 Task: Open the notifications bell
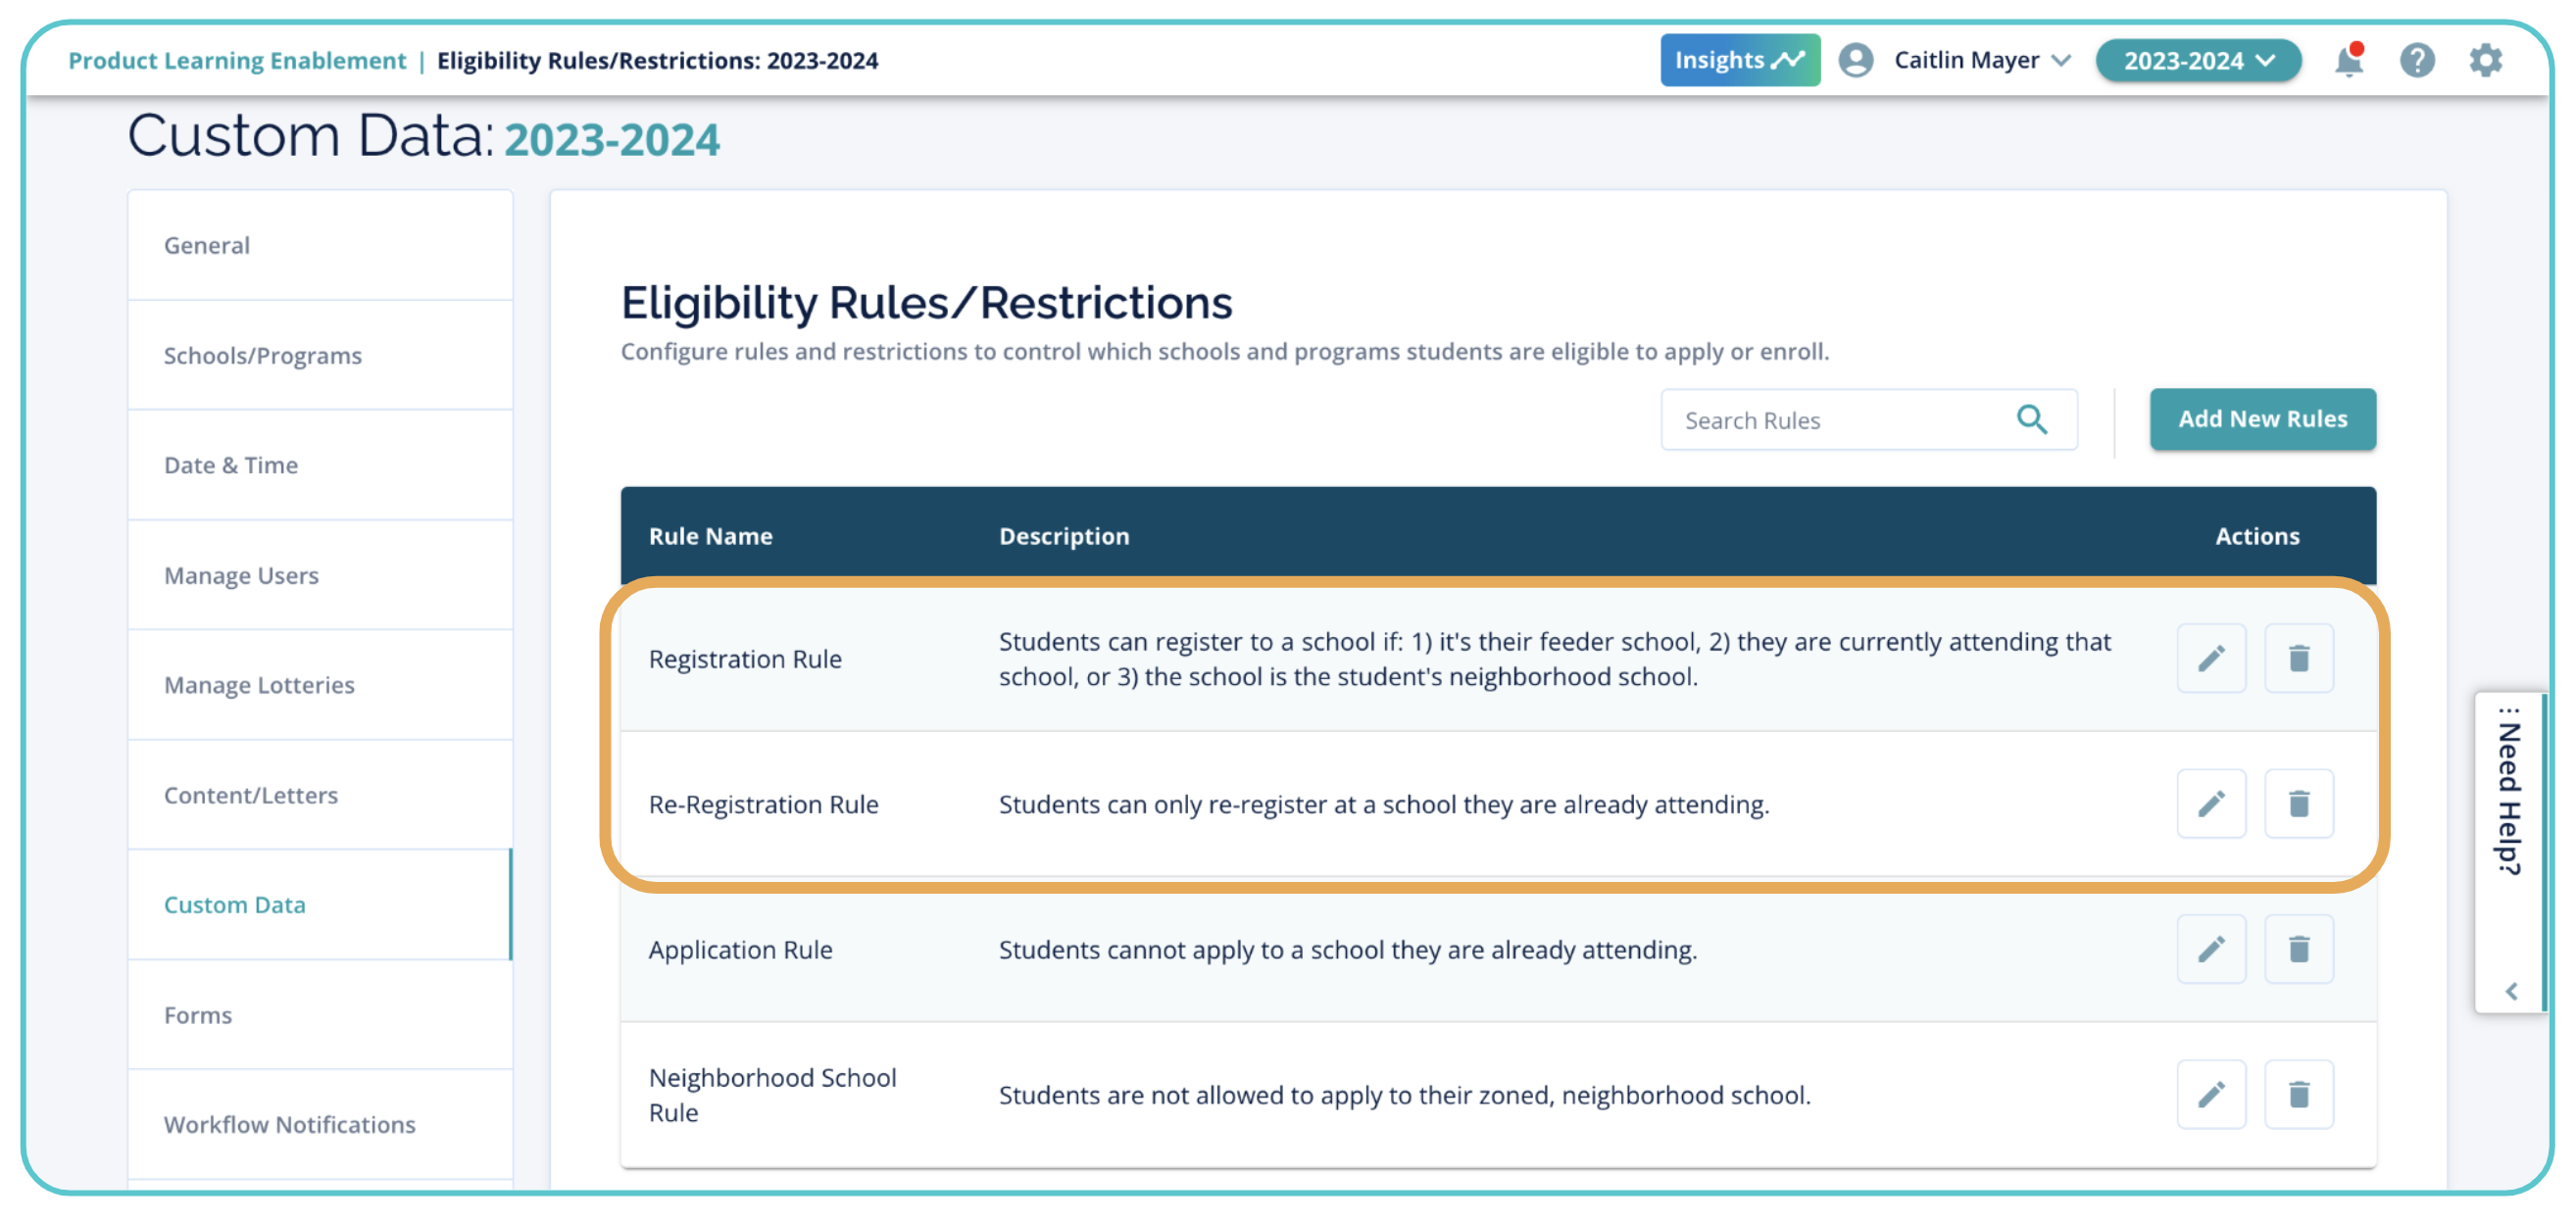point(2347,61)
